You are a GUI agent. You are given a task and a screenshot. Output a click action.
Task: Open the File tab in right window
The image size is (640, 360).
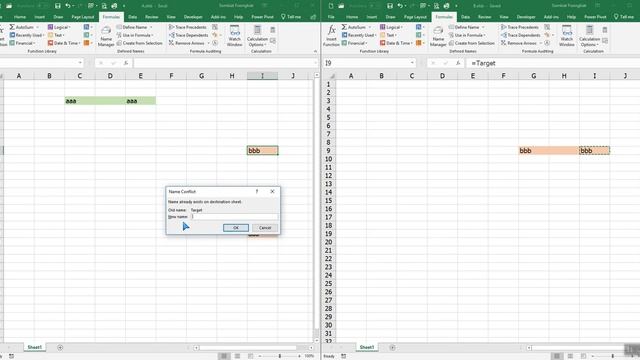[331, 17]
